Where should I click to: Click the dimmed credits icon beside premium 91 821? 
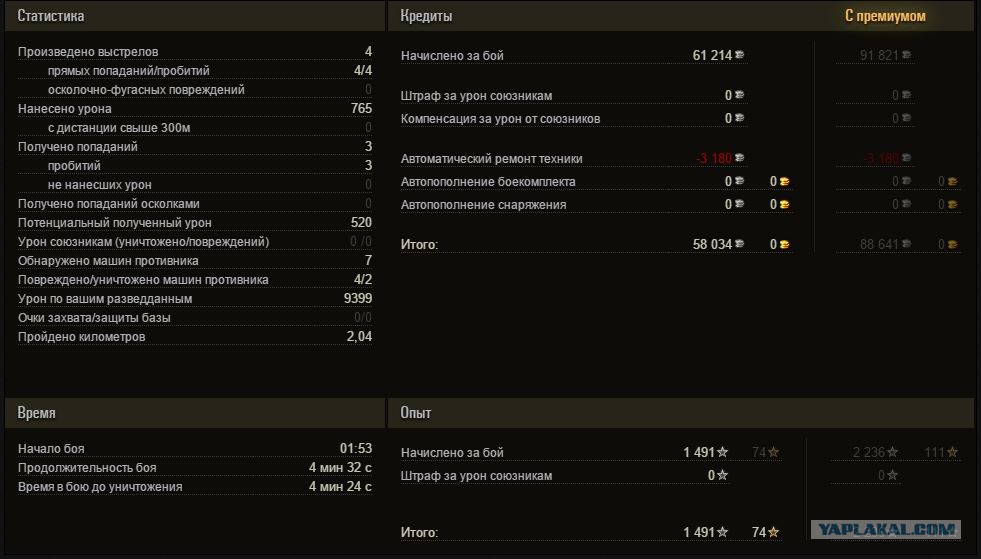tap(907, 55)
